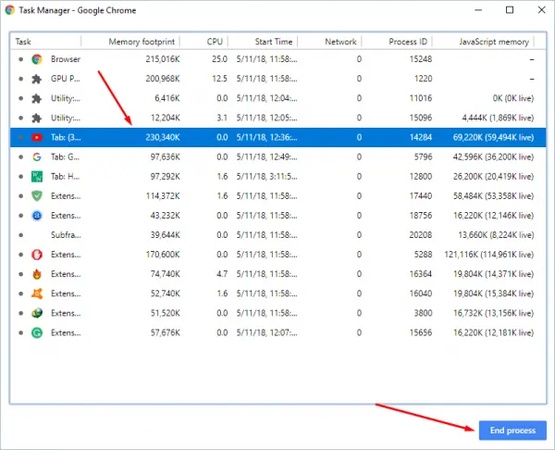Click the orange Avast extension icon with 52,740K

[x=37, y=294]
